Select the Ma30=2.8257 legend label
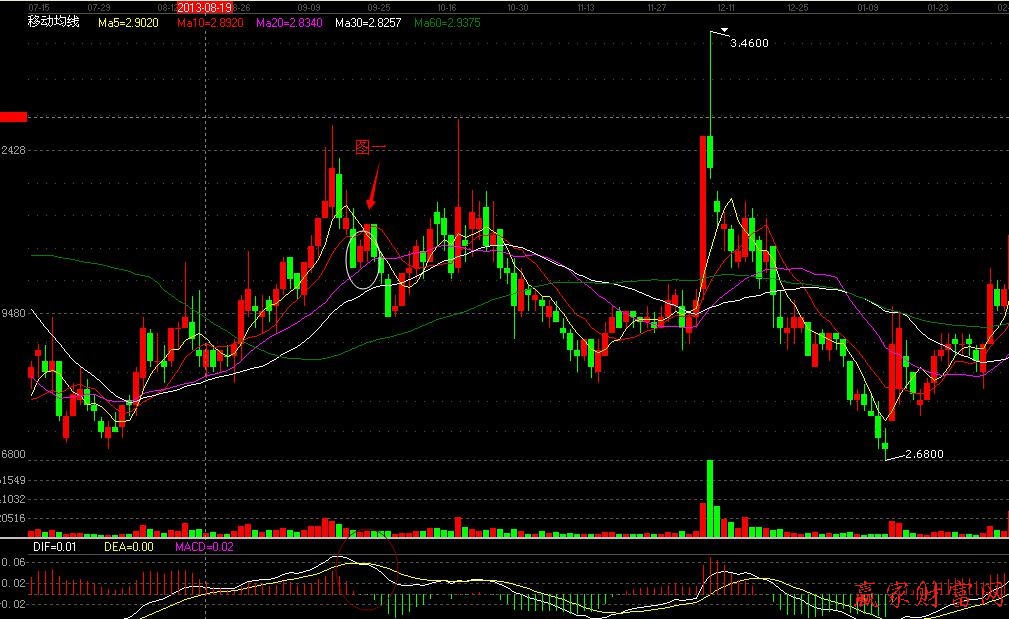 [368, 22]
